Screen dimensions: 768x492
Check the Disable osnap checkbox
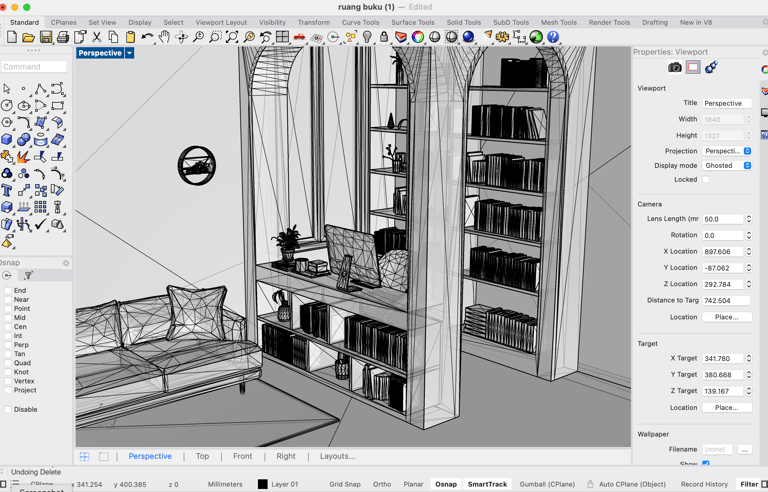[8, 409]
